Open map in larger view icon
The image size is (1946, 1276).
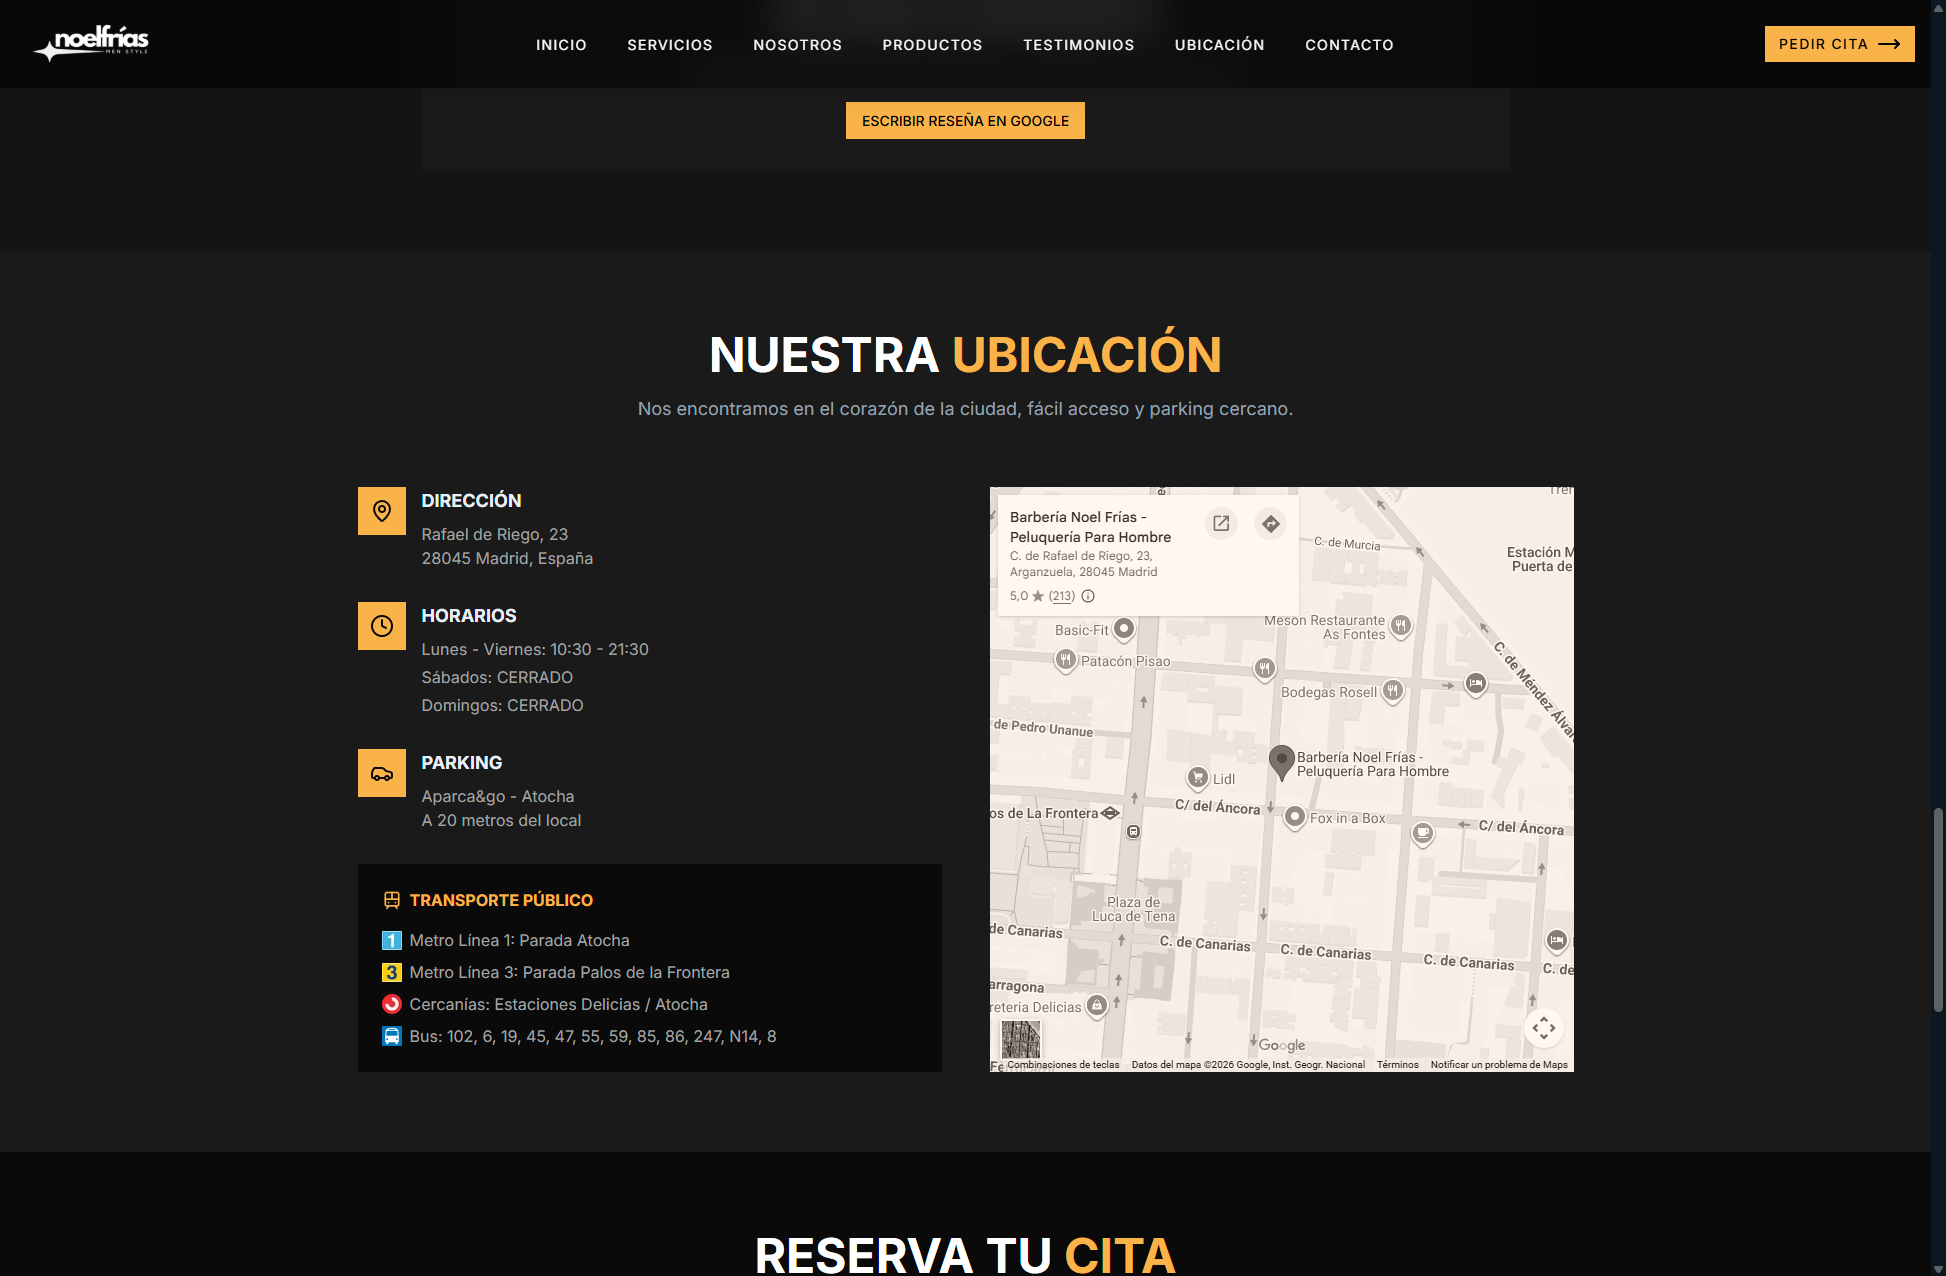tap(1221, 523)
